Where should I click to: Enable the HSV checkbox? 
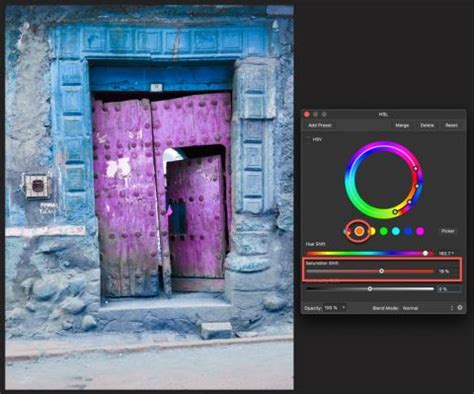pos(308,140)
